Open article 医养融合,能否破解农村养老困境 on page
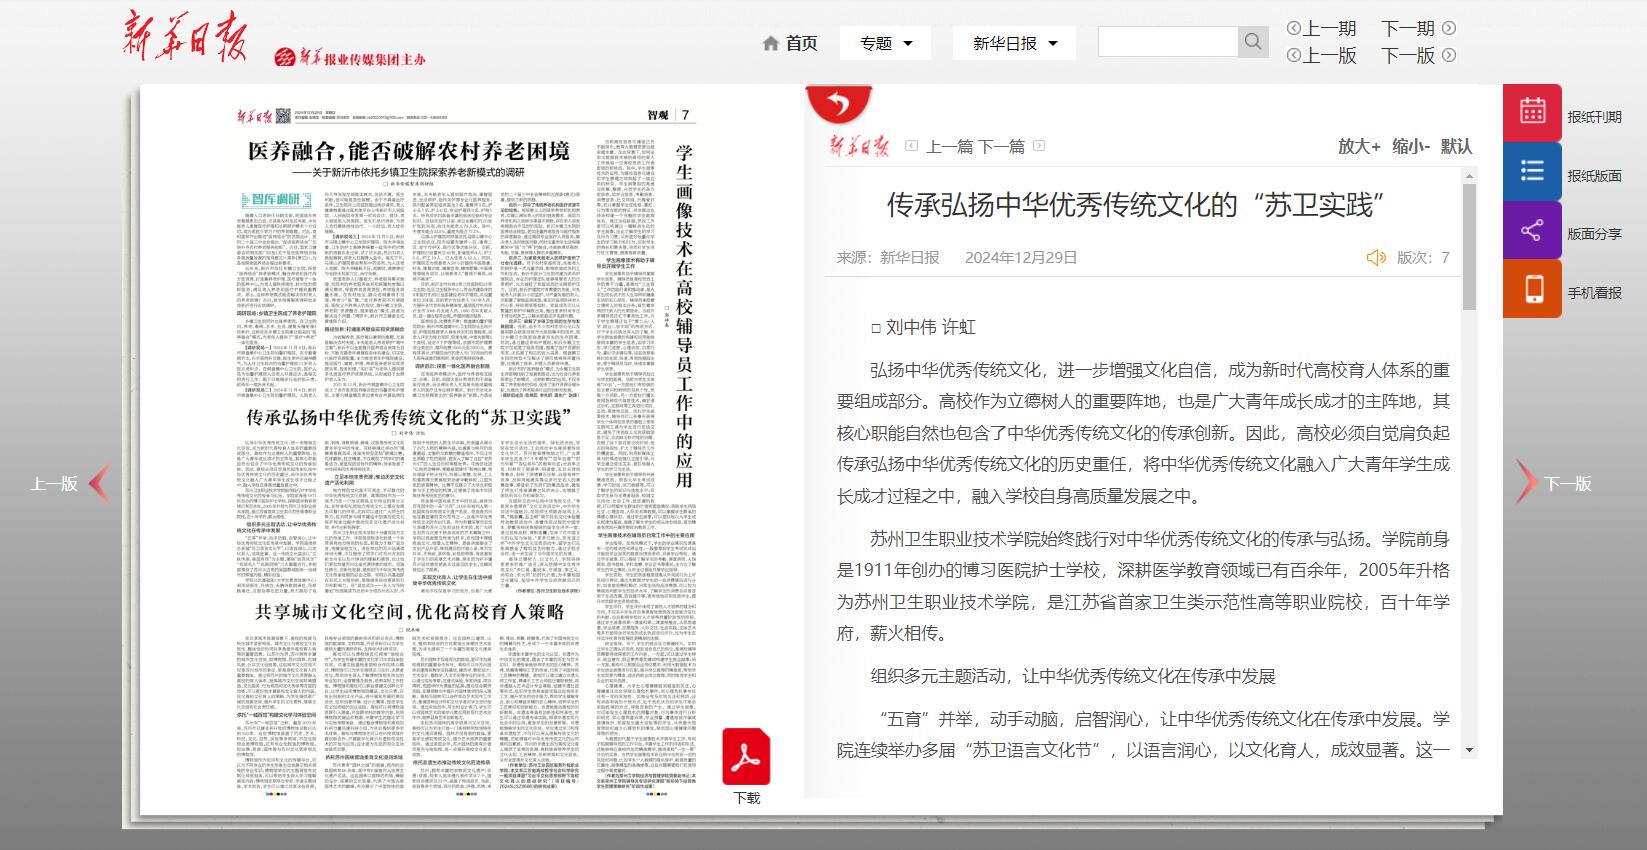 [409, 151]
